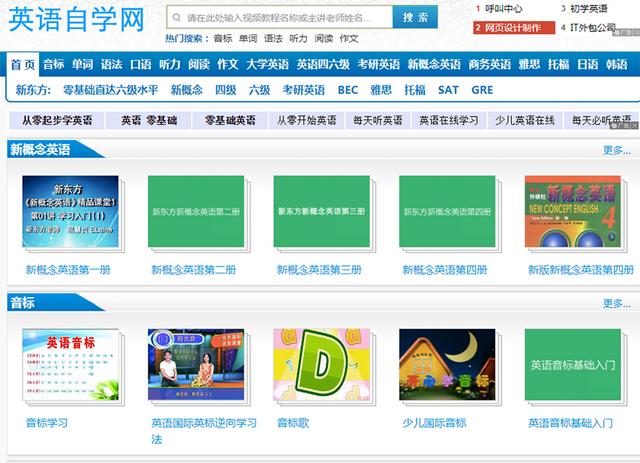Select hot search keyword 单词
The height and width of the screenshot is (463, 640).
tap(248, 39)
